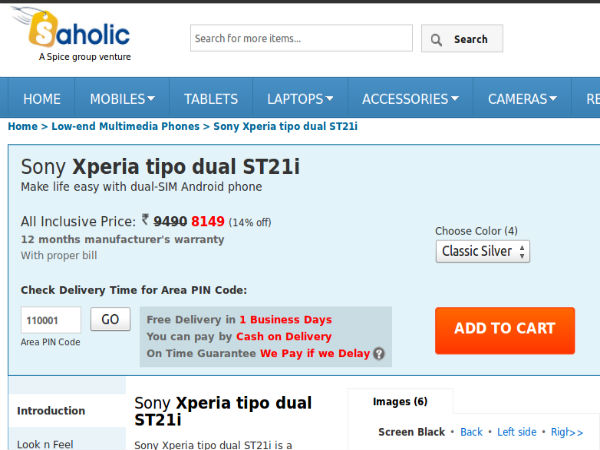View the Back image link

(471, 432)
